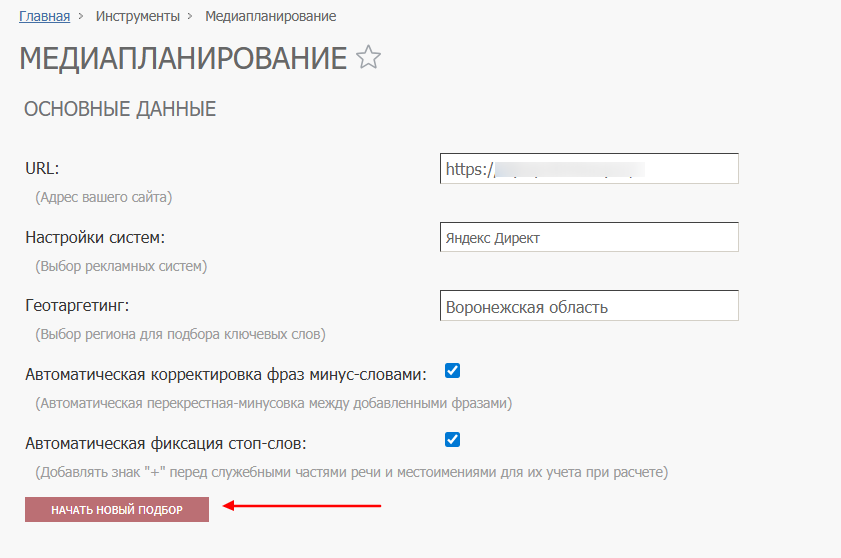Click the Медиапланирование breadcrumb item

270,16
